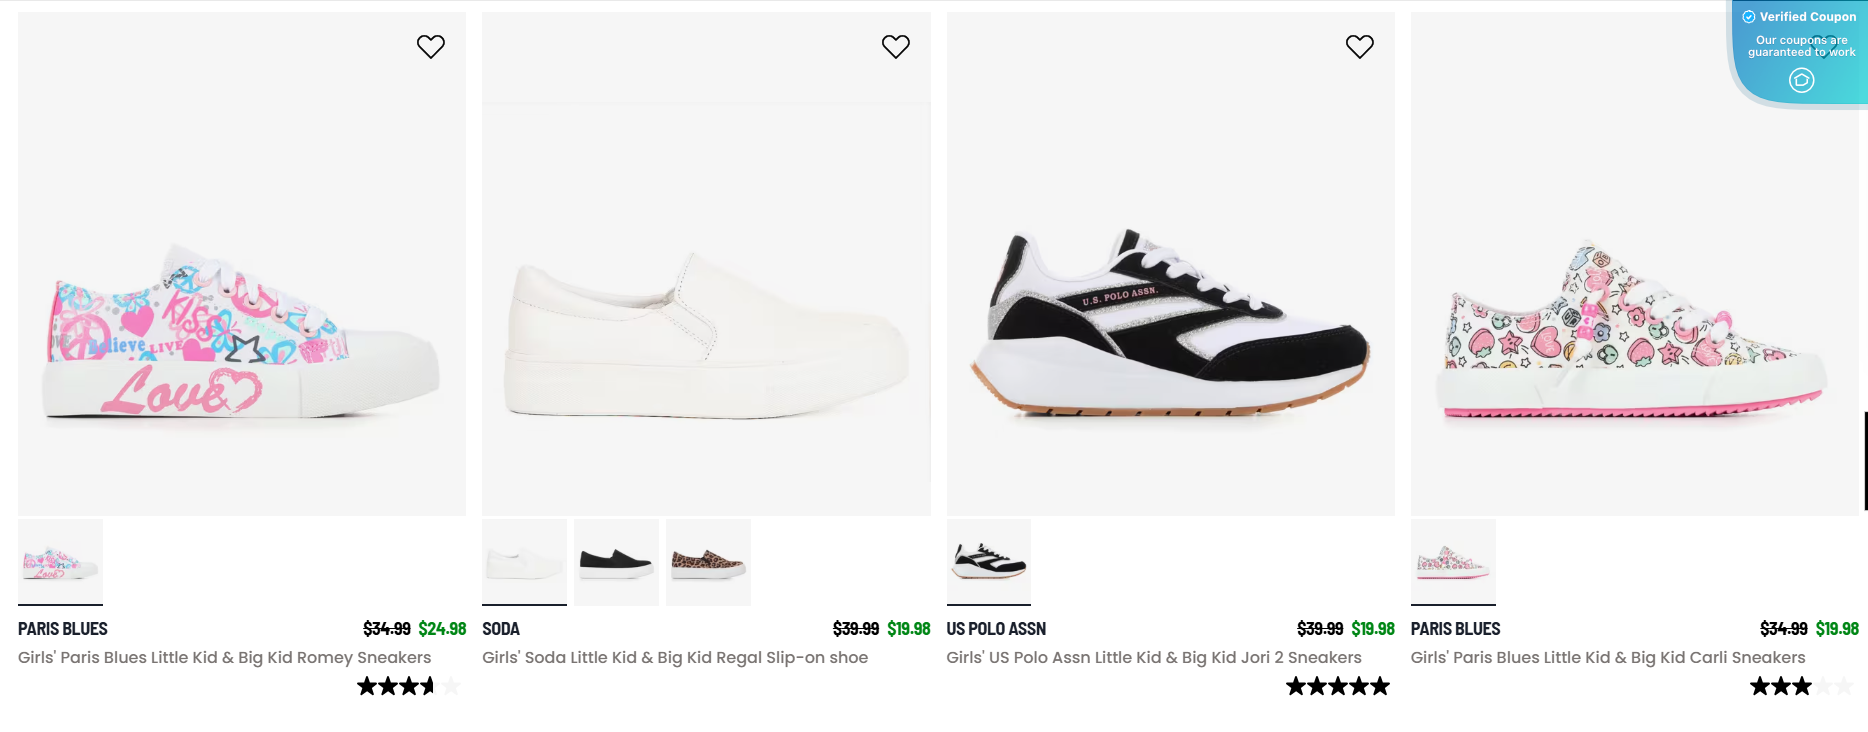Click star rating of Romey Sneakers

[x=409, y=686]
